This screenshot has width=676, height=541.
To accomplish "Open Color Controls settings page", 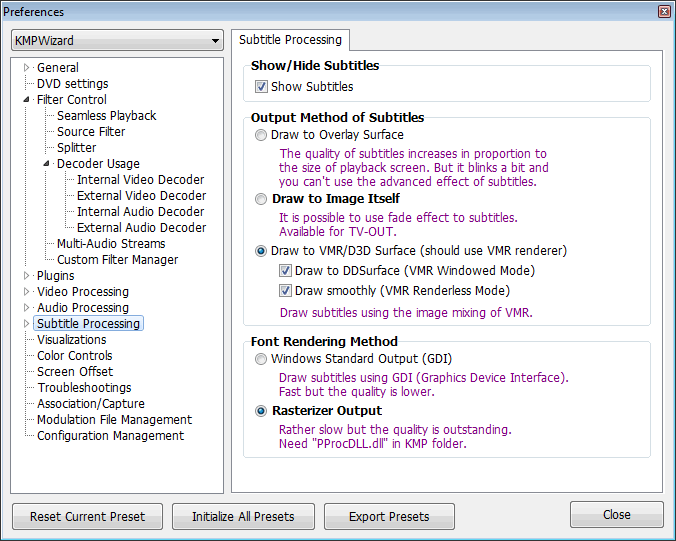I will [74, 356].
